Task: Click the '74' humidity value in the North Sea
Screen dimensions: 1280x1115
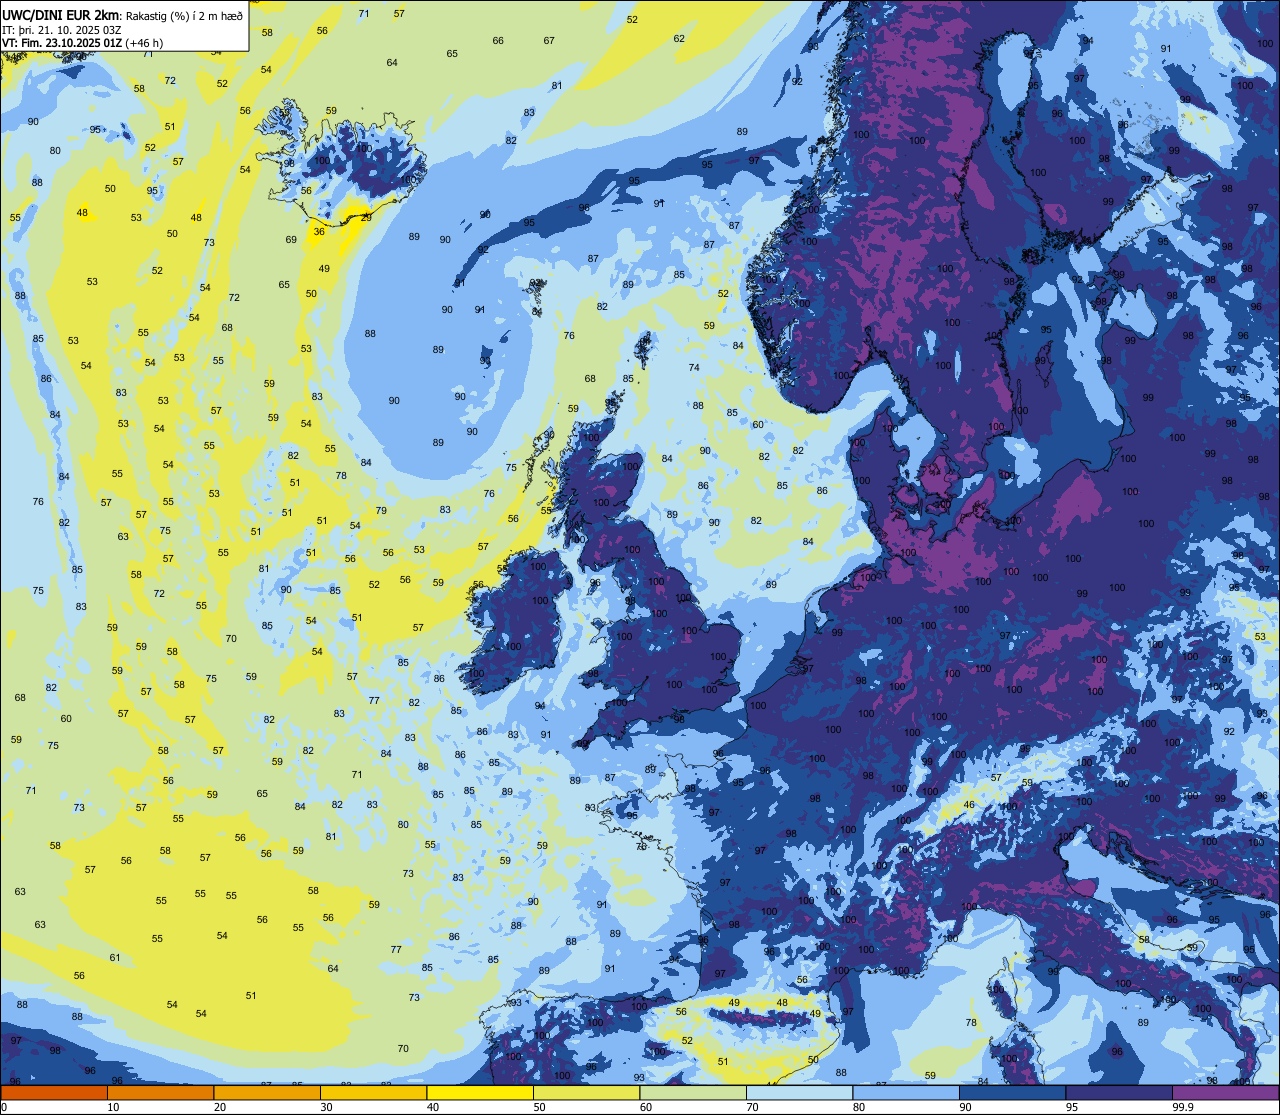Action: (x=694, y=368)
